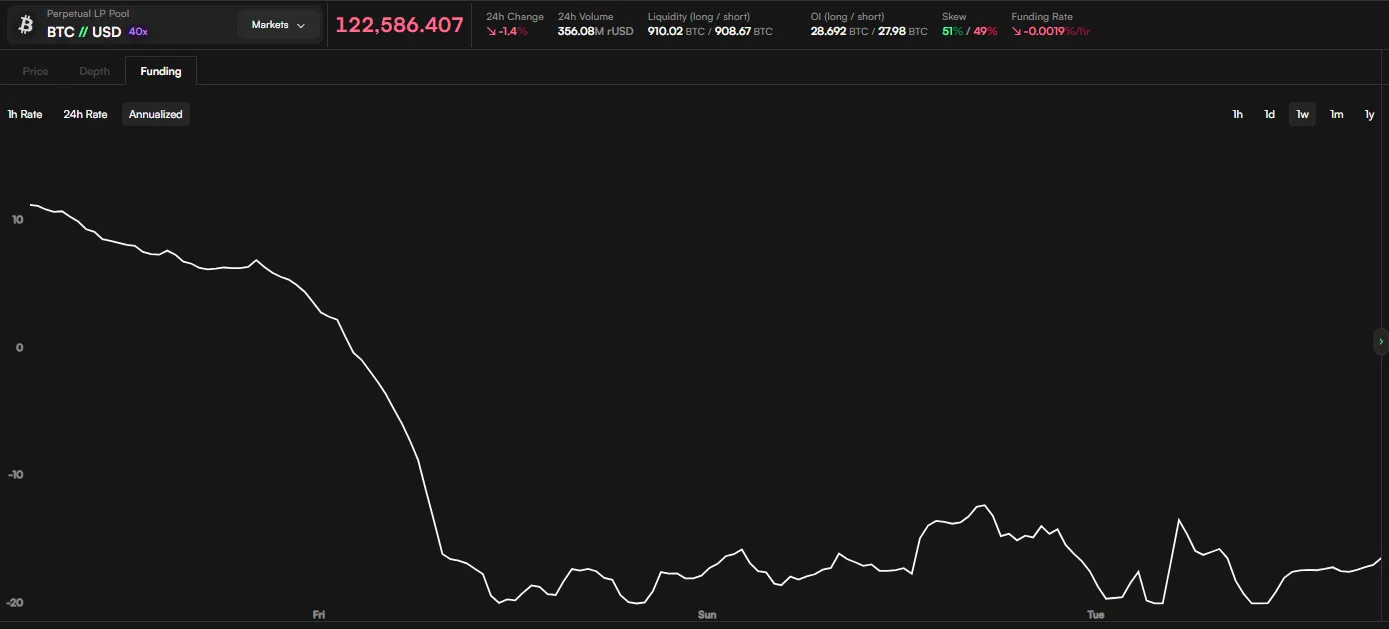Choose the 1w chart range
This screenshot has height=629, width=1389.
tap(1302, 115)
